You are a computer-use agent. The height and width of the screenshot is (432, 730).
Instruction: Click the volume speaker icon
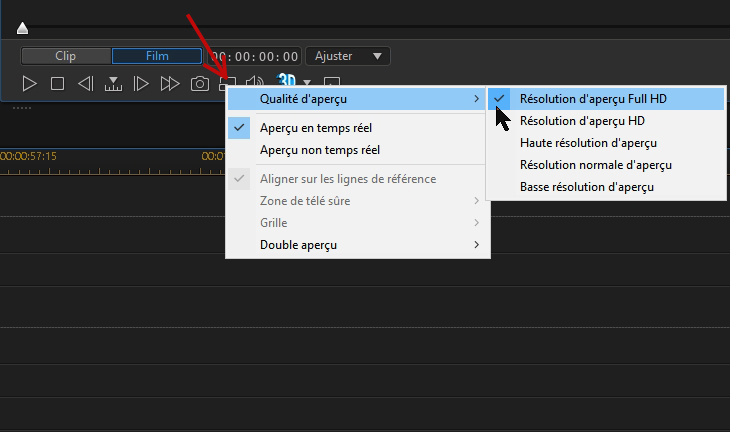tap(255, 84)
